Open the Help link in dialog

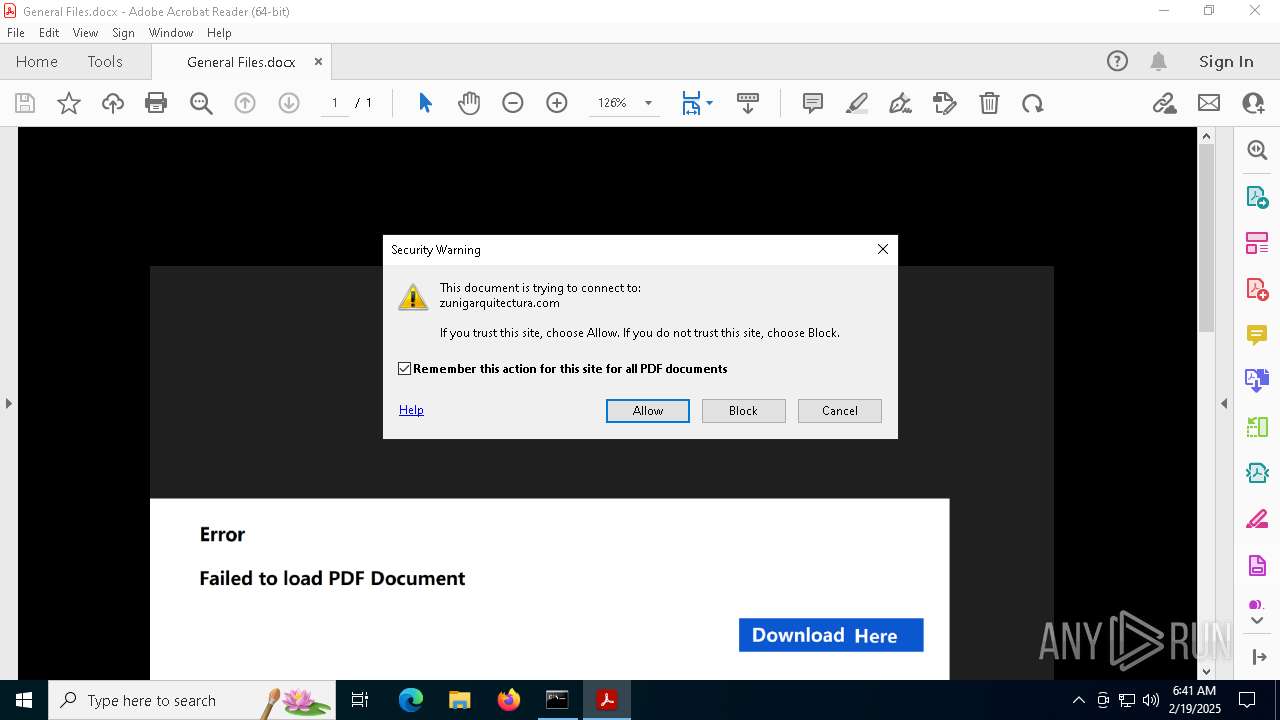click(411, 410)
